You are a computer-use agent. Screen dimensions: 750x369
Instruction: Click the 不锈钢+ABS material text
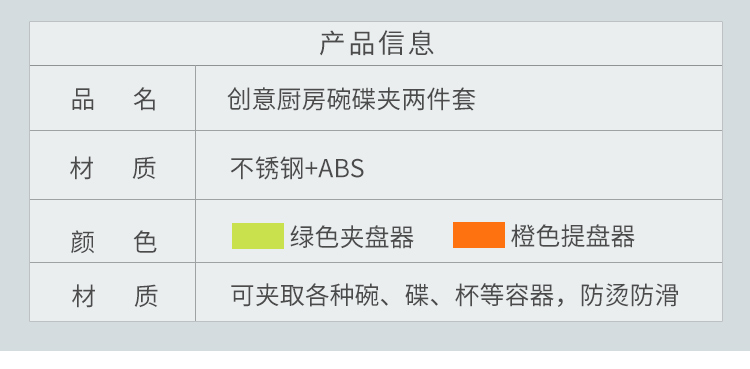tap(297, 168)
